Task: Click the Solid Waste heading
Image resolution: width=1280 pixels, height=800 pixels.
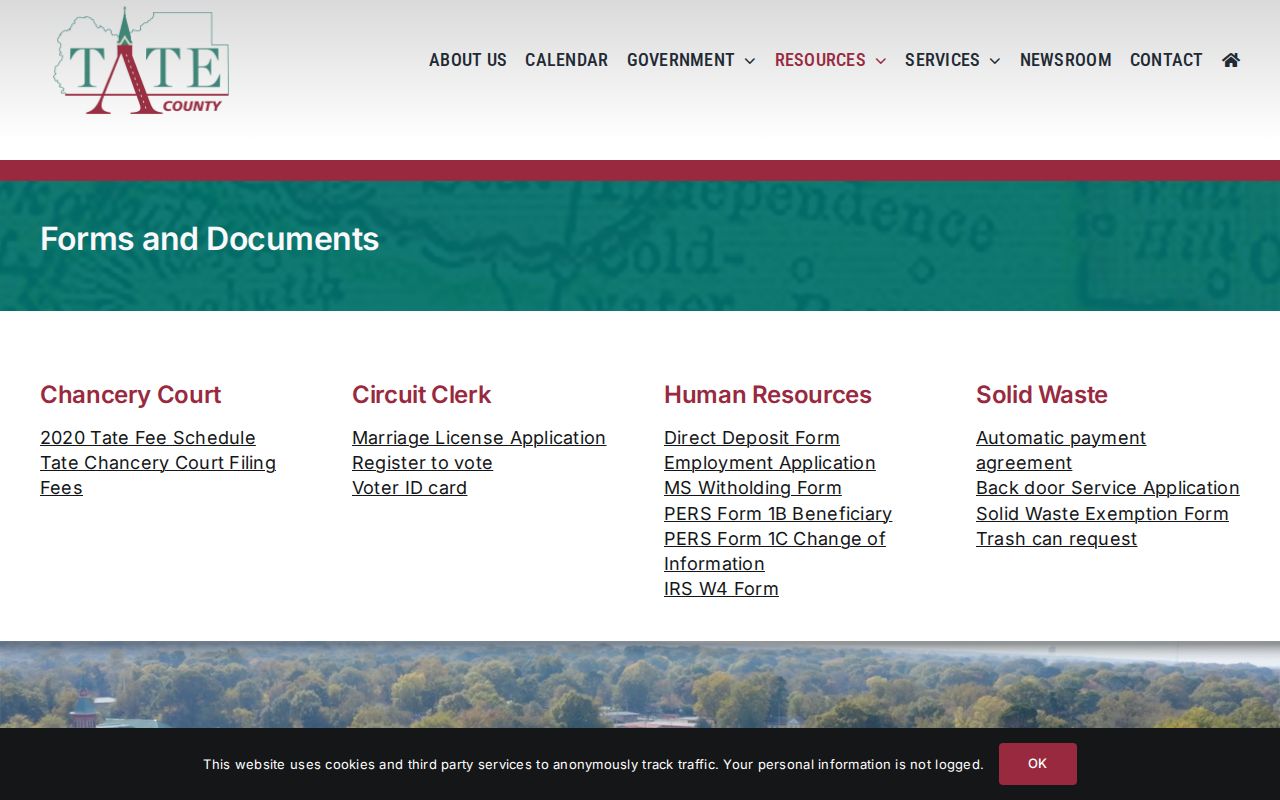Action: tap(1042, 395)
